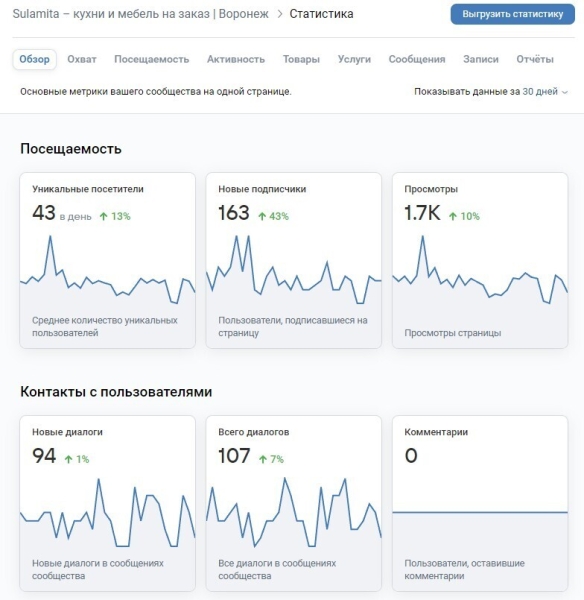Open the Товары tab
Viewport: 584px width, 600px height.
pos(301,59)
